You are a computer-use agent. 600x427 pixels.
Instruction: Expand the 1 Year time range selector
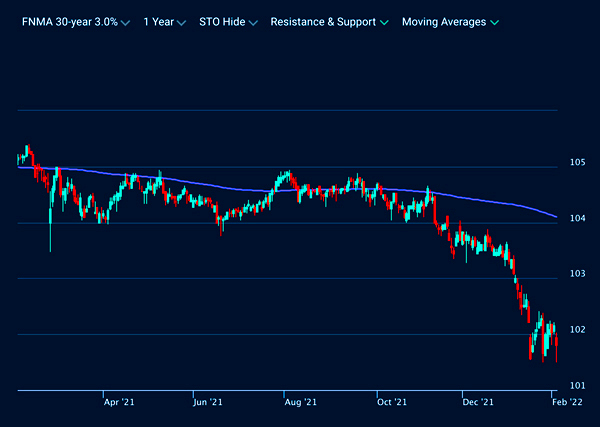(x=164, y=21)
